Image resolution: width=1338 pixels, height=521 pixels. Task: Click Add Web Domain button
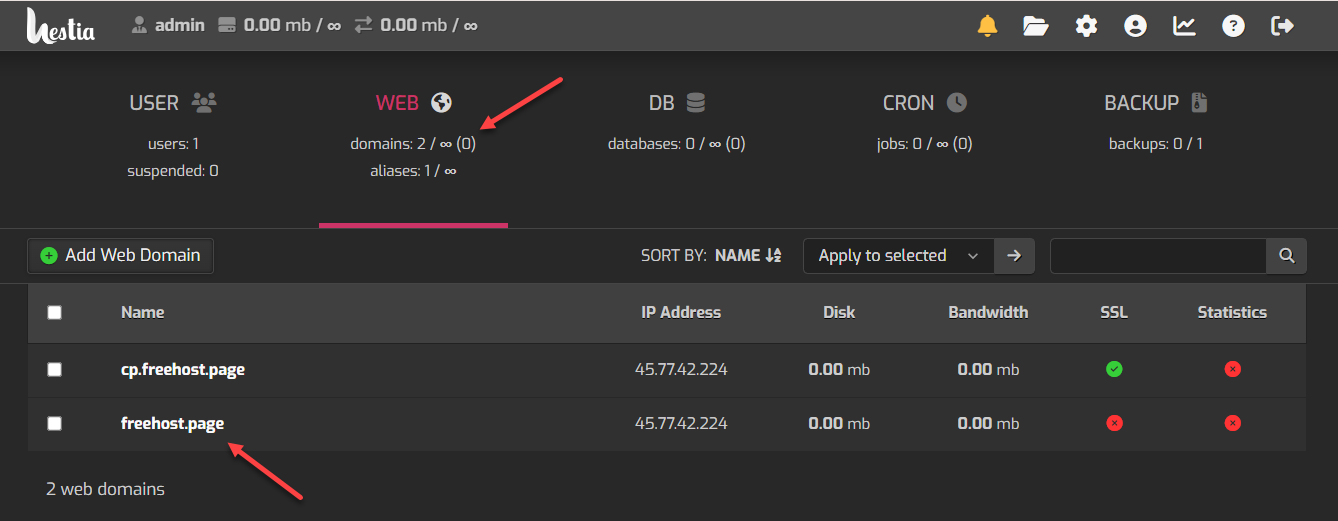[x=120, y=256]
